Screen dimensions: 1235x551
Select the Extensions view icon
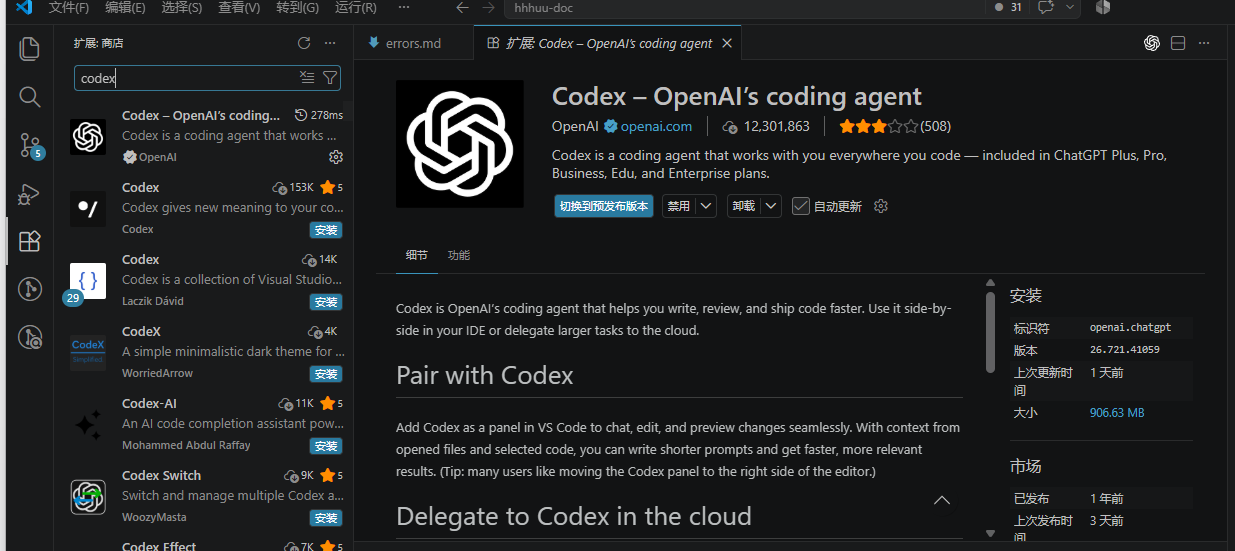pyautogui.click(x=30, y=241)
